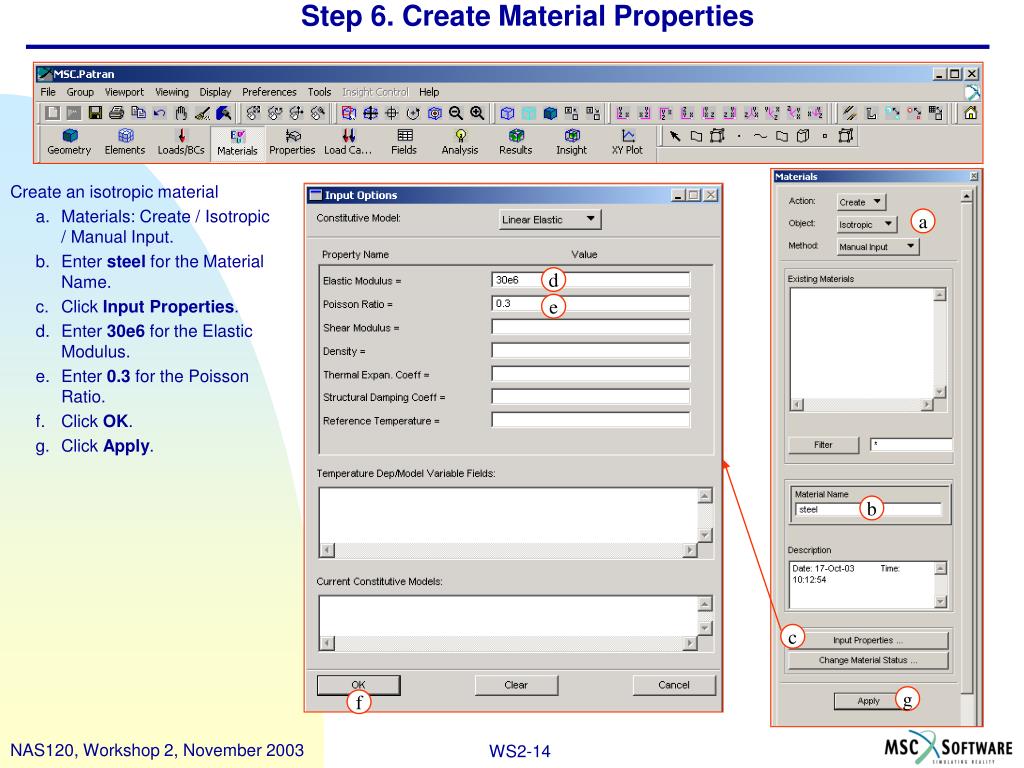
Task: Open the Object Isotropic dropdown
Action: 867,224
